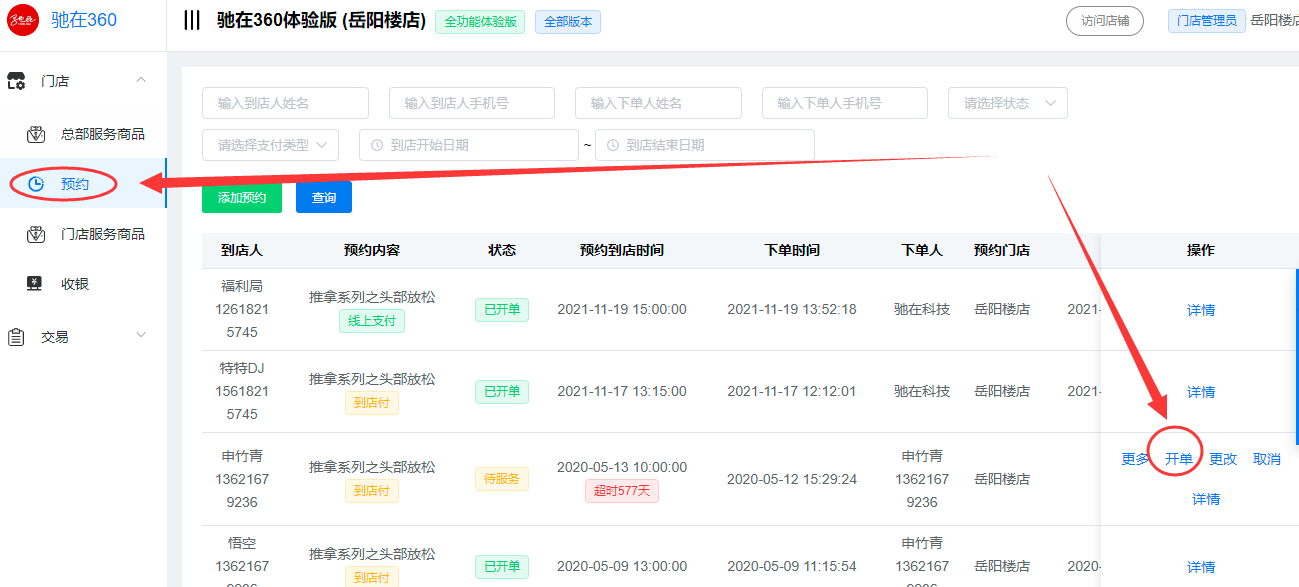Click the 访问店铺 button

click(x=1105, y=21)
